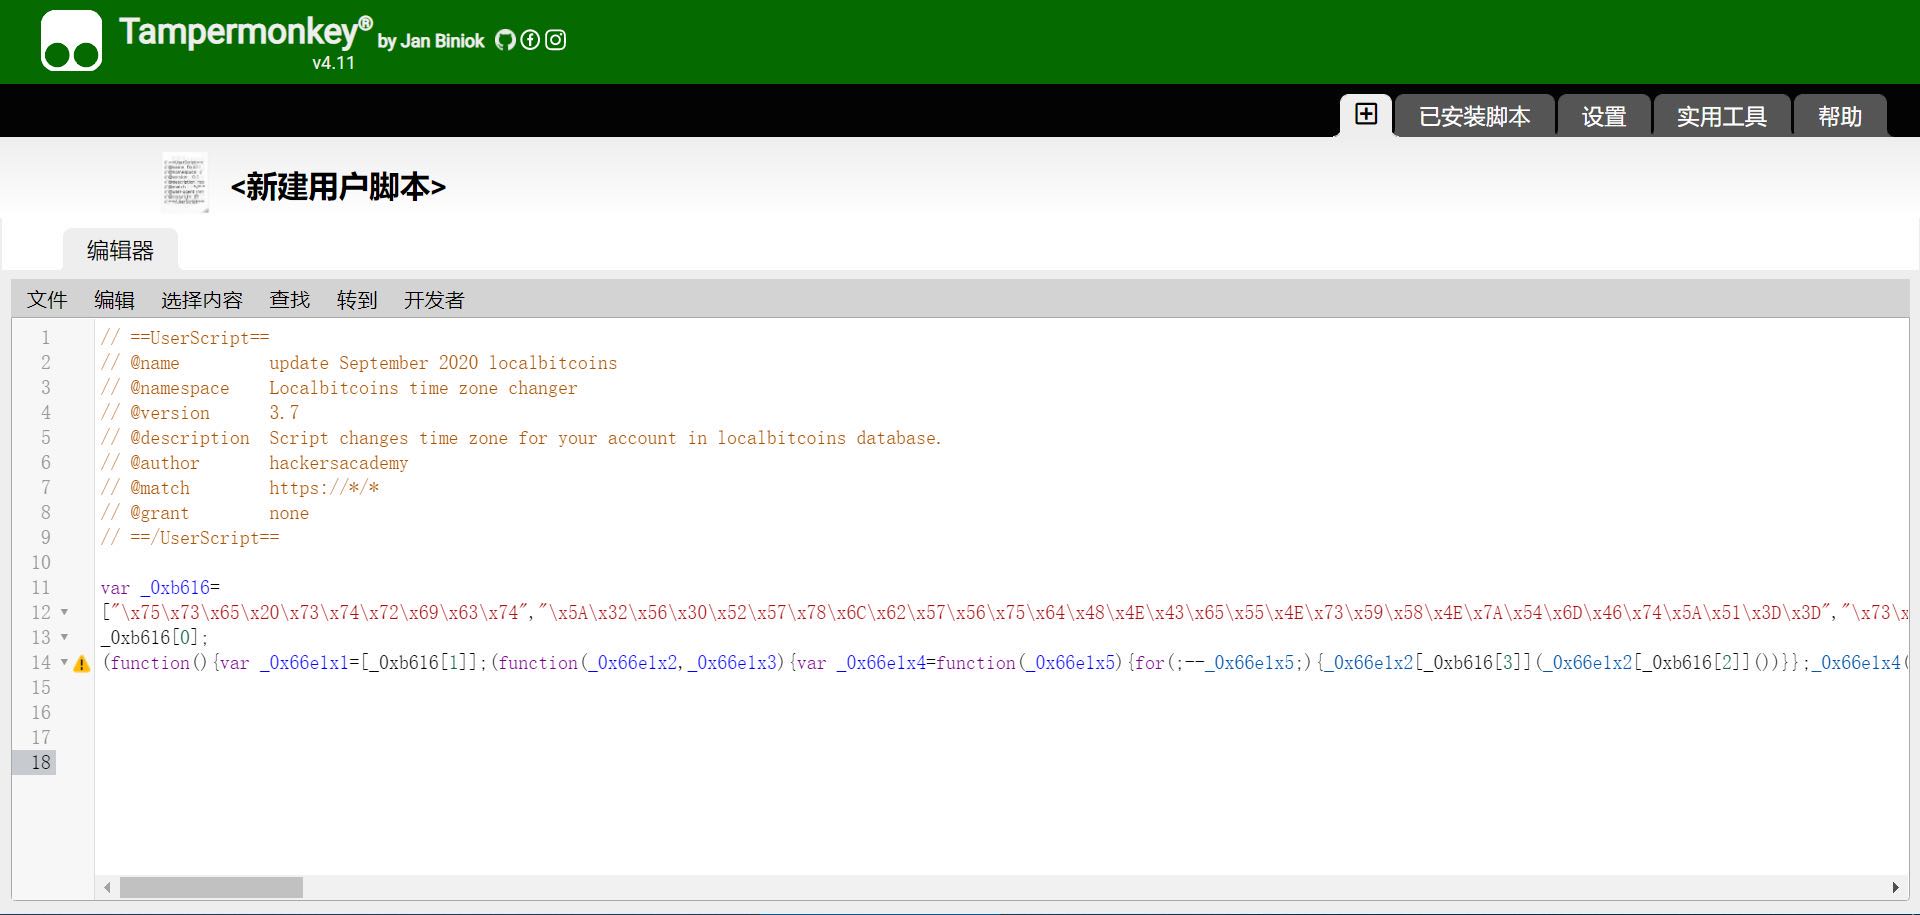This screenshot has height=915, width=1920.
Task: Click the @description line text
Action: click(521, 438)
